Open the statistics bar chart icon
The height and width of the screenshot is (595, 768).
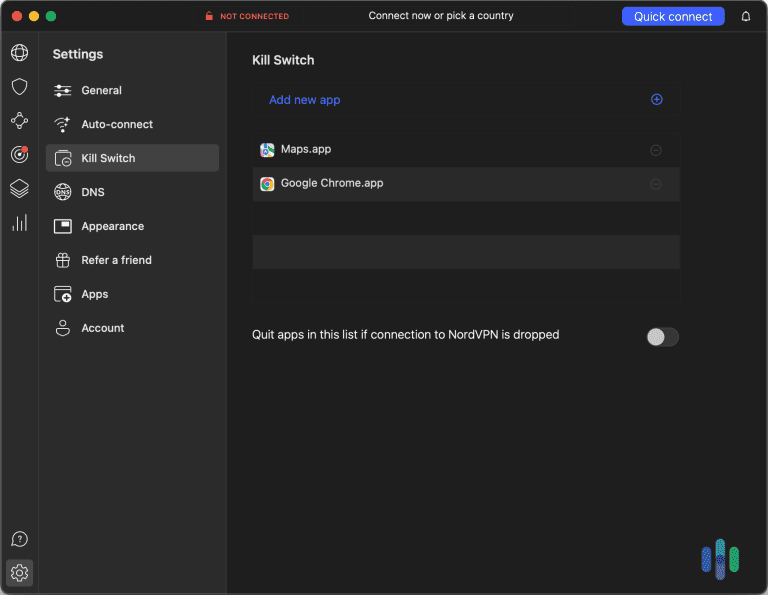coord(19,222)
